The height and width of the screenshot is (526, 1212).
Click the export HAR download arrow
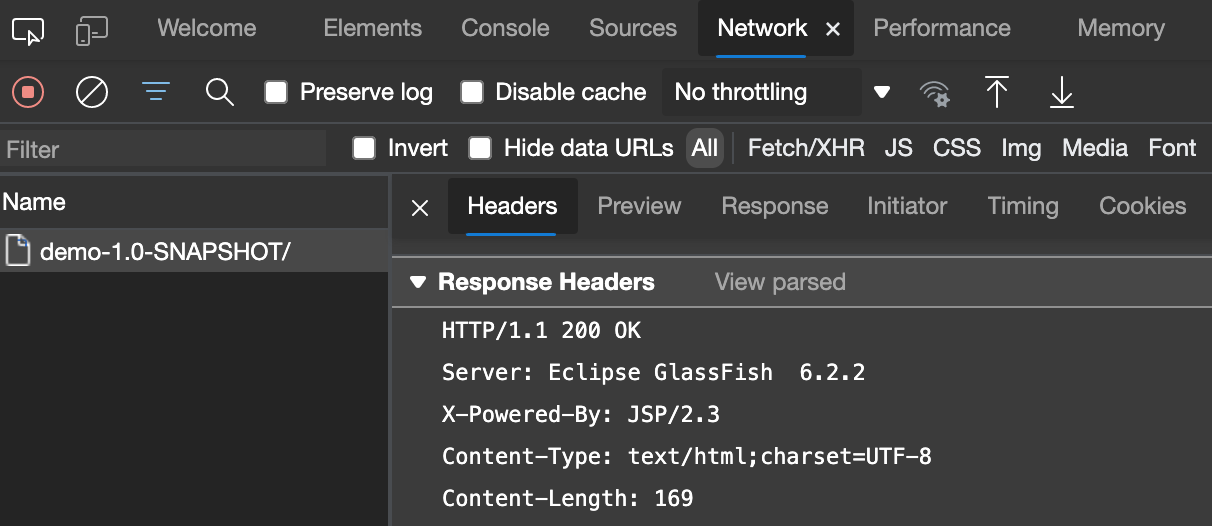pyautogui.click(x=1061, y=93)
